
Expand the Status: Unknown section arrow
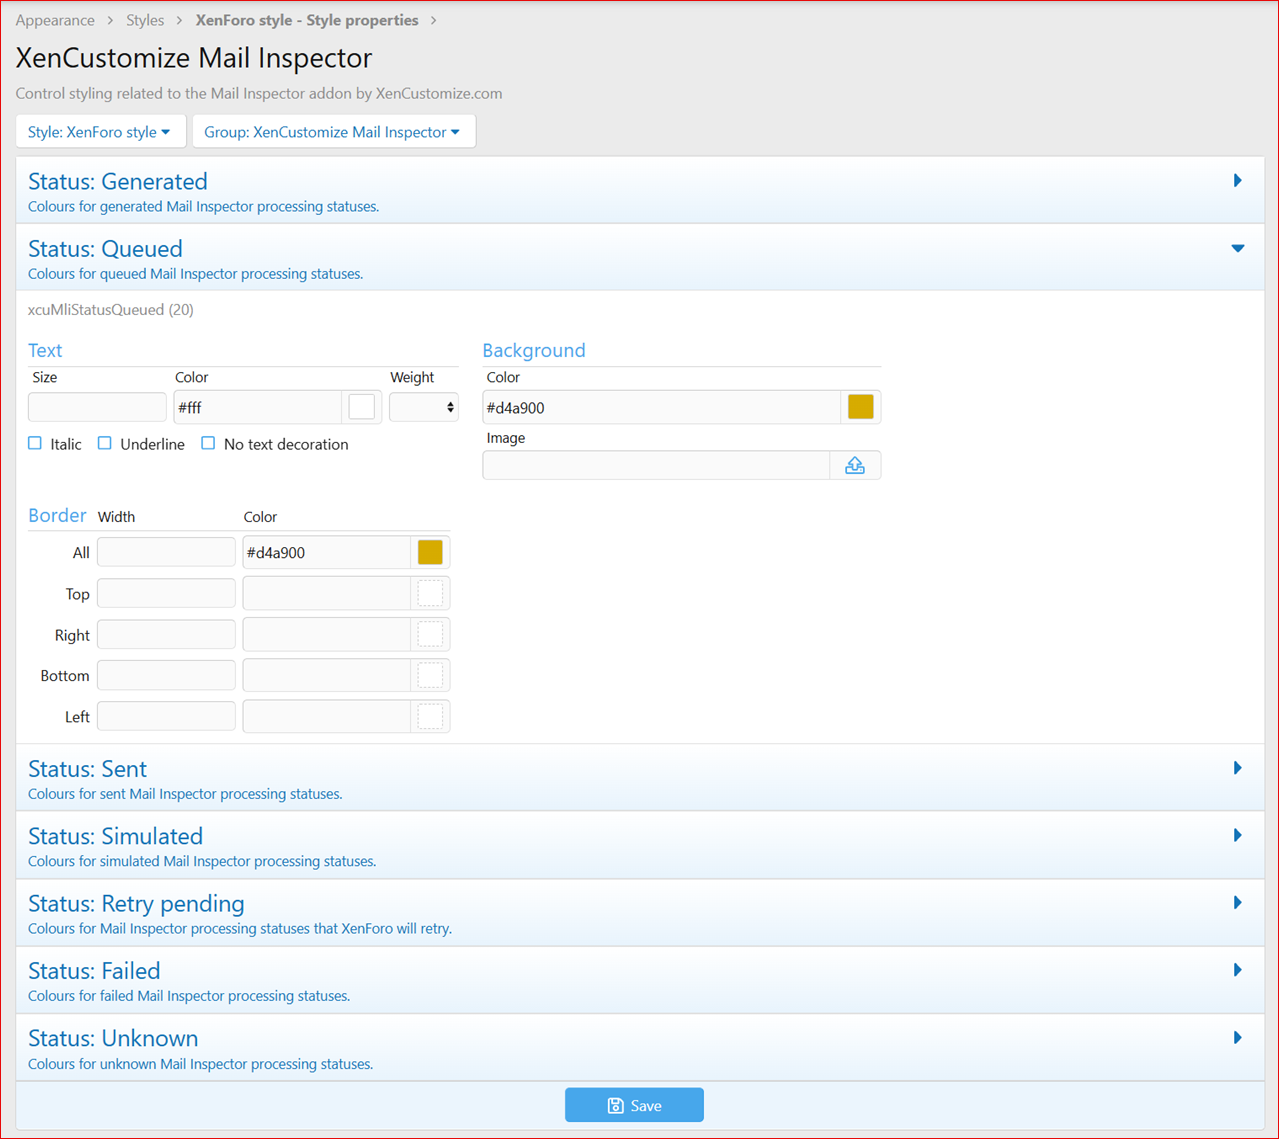(1238, 1038)
